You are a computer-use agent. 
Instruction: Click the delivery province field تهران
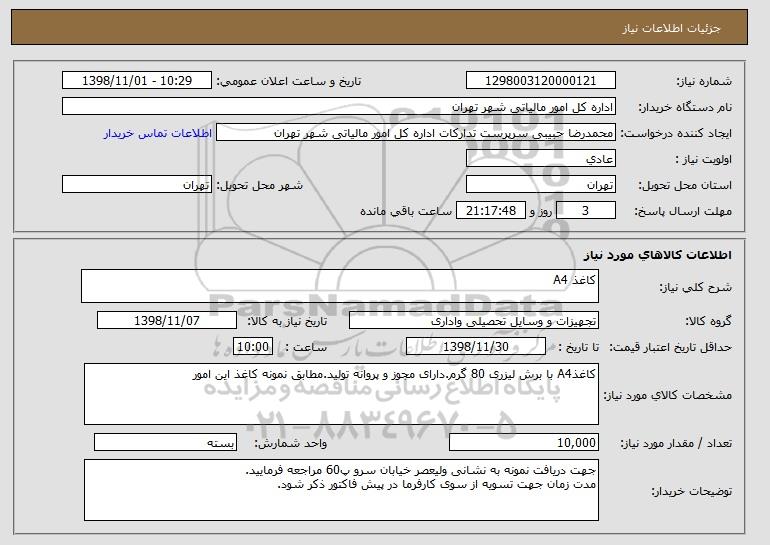(x=541, y=185)
